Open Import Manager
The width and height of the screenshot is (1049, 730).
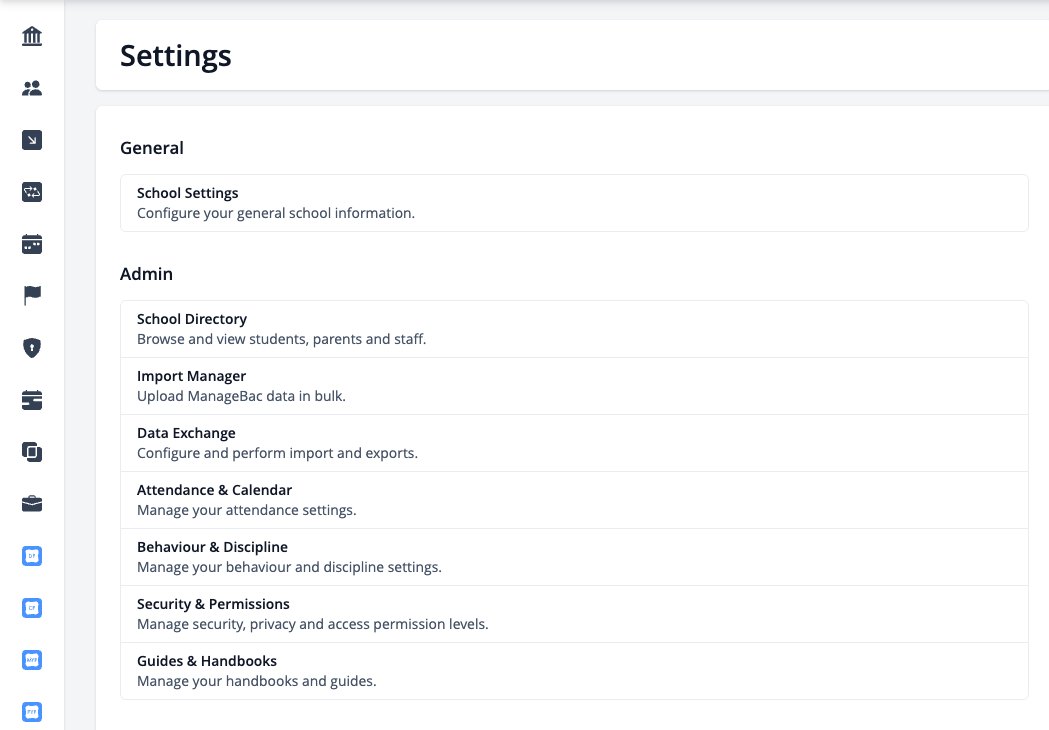tap(574, 386)
